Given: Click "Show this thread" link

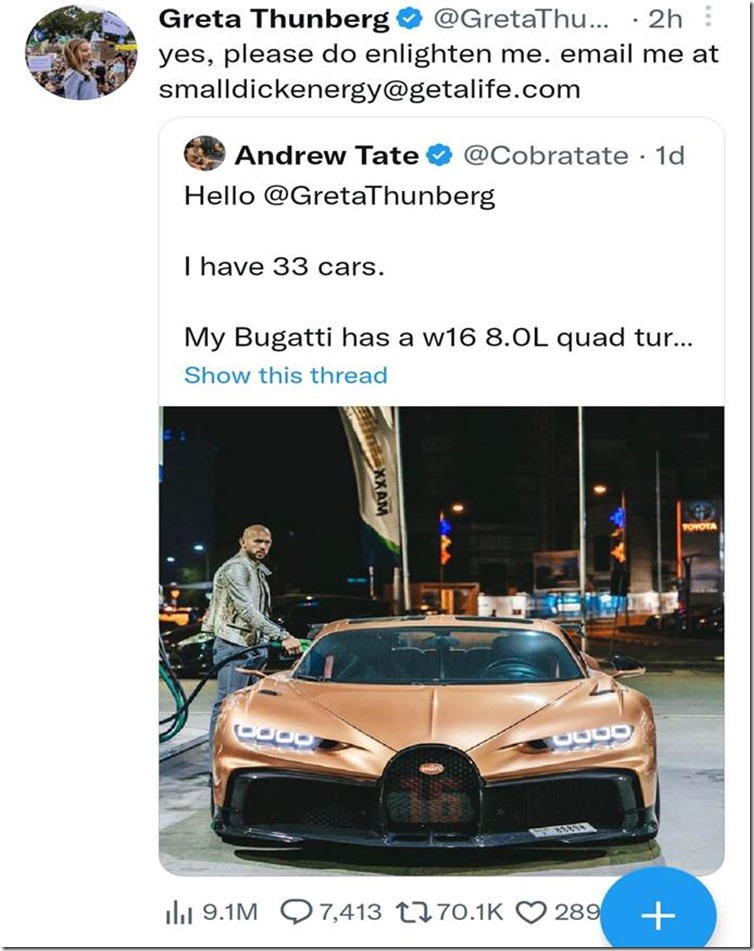Looking at the screenshot, I should 285,376.
